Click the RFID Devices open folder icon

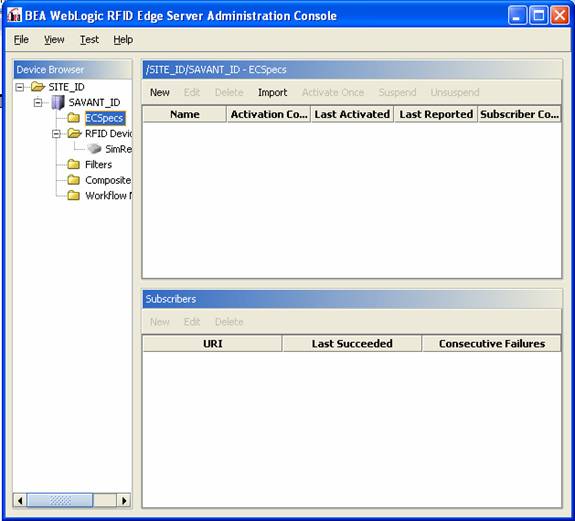point(74,133)
